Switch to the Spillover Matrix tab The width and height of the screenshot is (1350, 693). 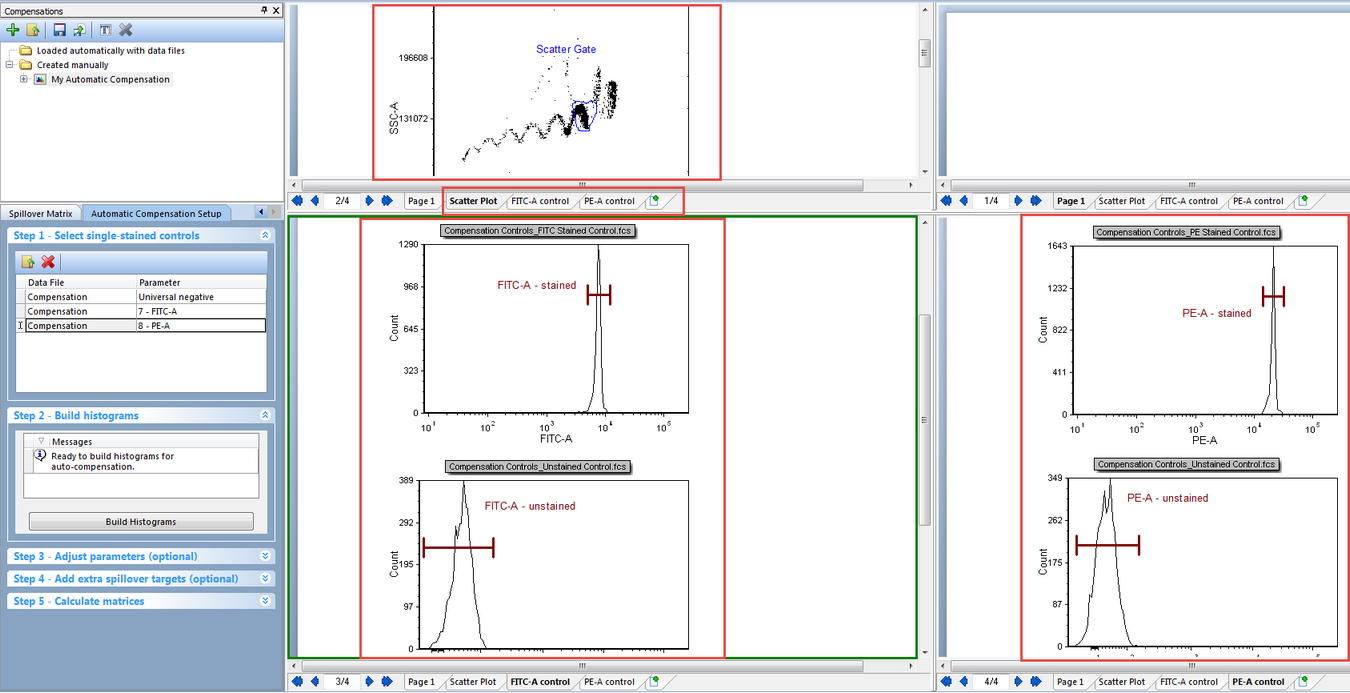click(41, 213)
